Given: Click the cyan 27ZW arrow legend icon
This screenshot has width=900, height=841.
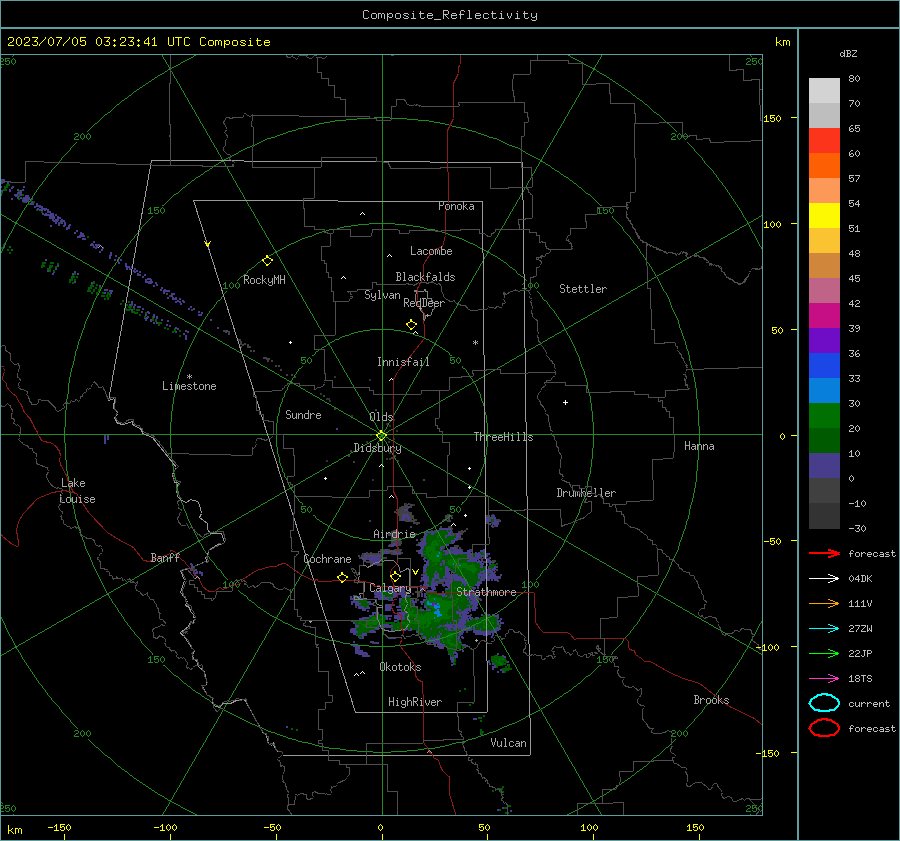Looking at the screenshot, I should click(824, 629).
